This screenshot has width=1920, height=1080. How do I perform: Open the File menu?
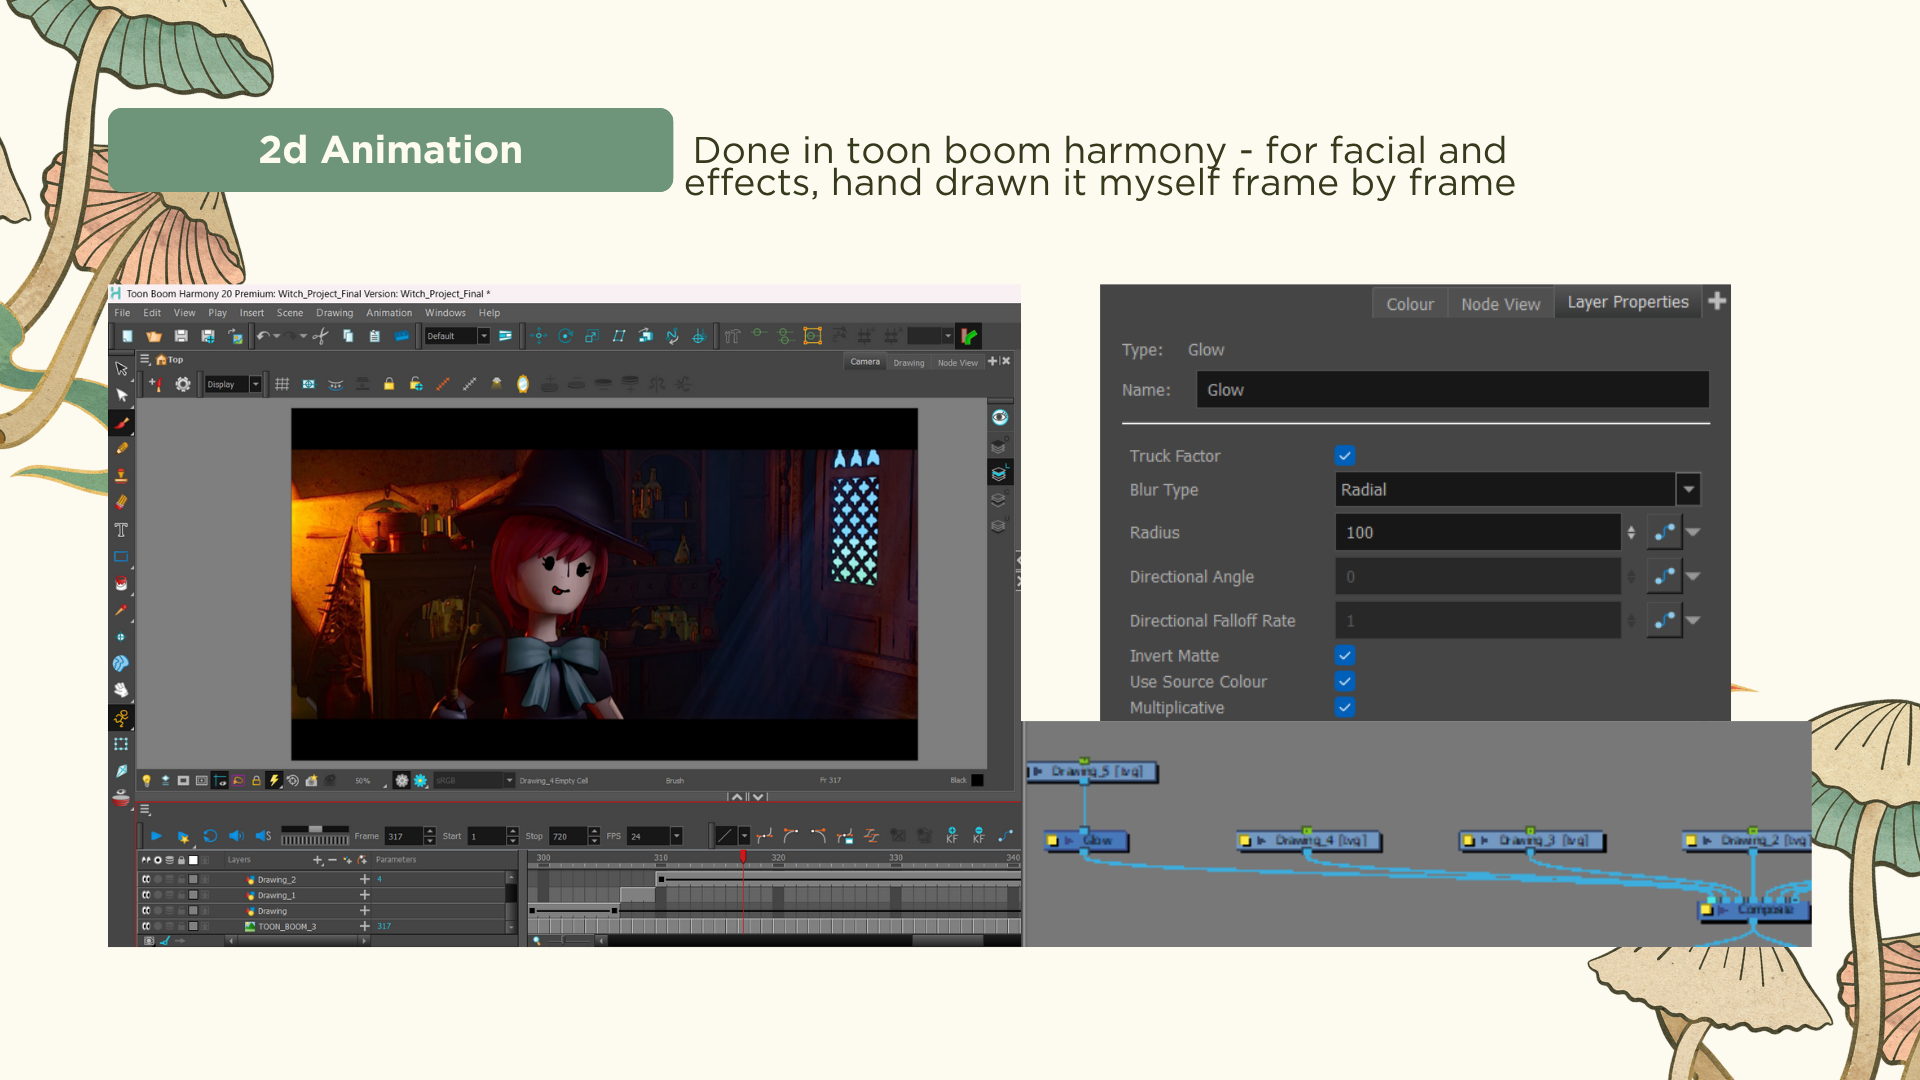(x=122, y=313)
